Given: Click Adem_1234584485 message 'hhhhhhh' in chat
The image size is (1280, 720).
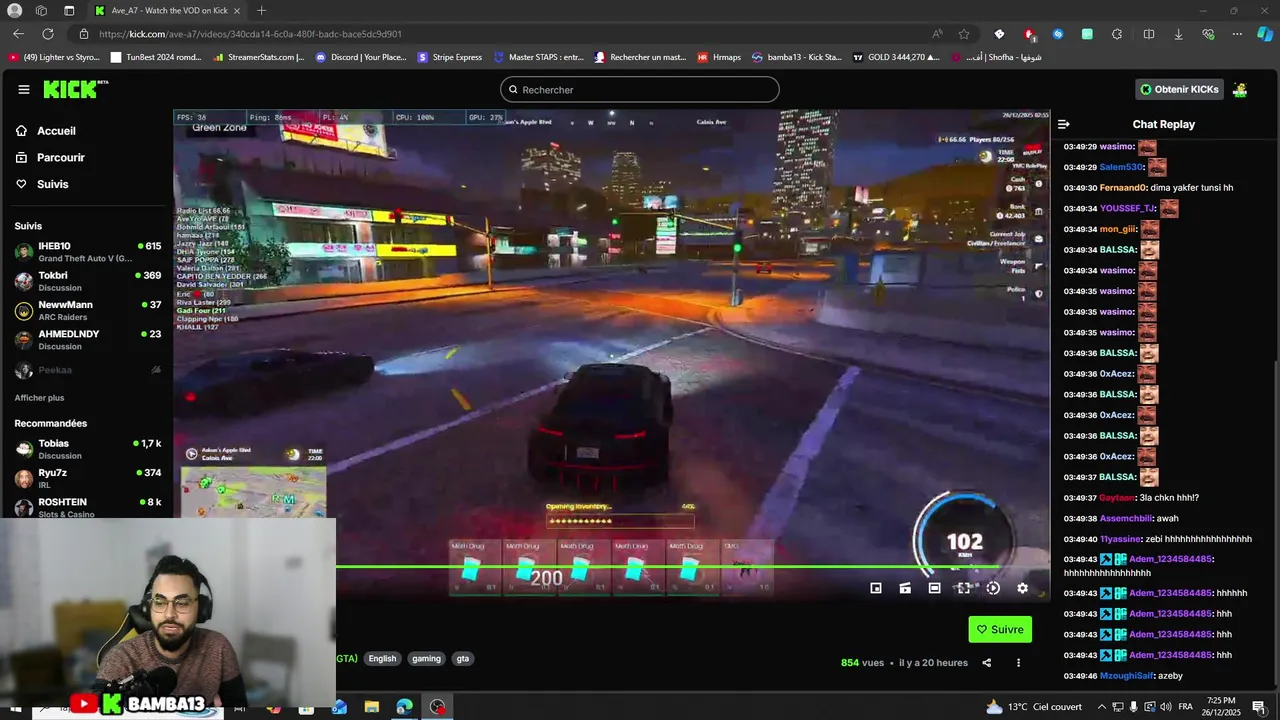Looking at the screenshot, I should pos(1231,593).
